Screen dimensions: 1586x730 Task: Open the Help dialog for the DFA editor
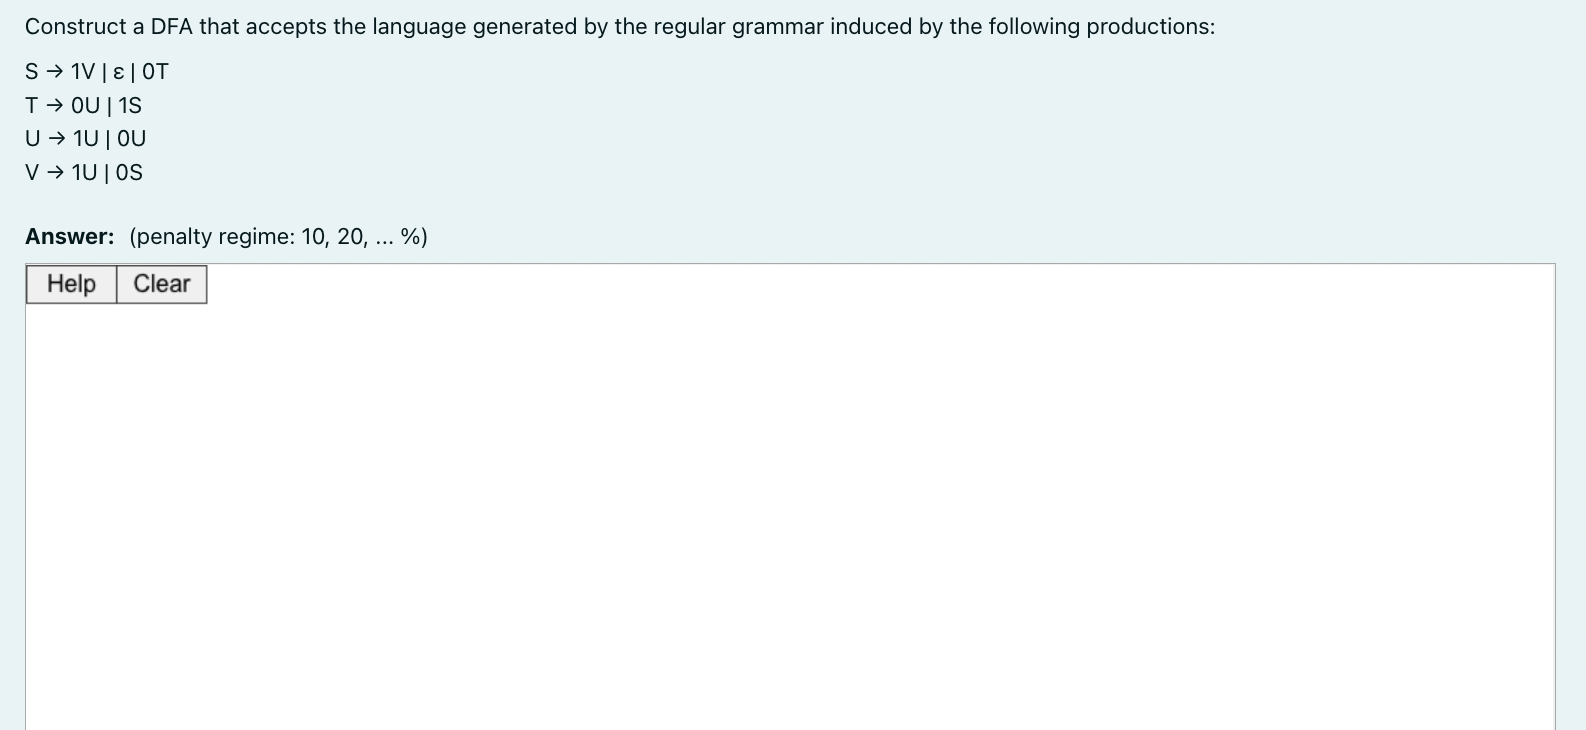(70, 283)
